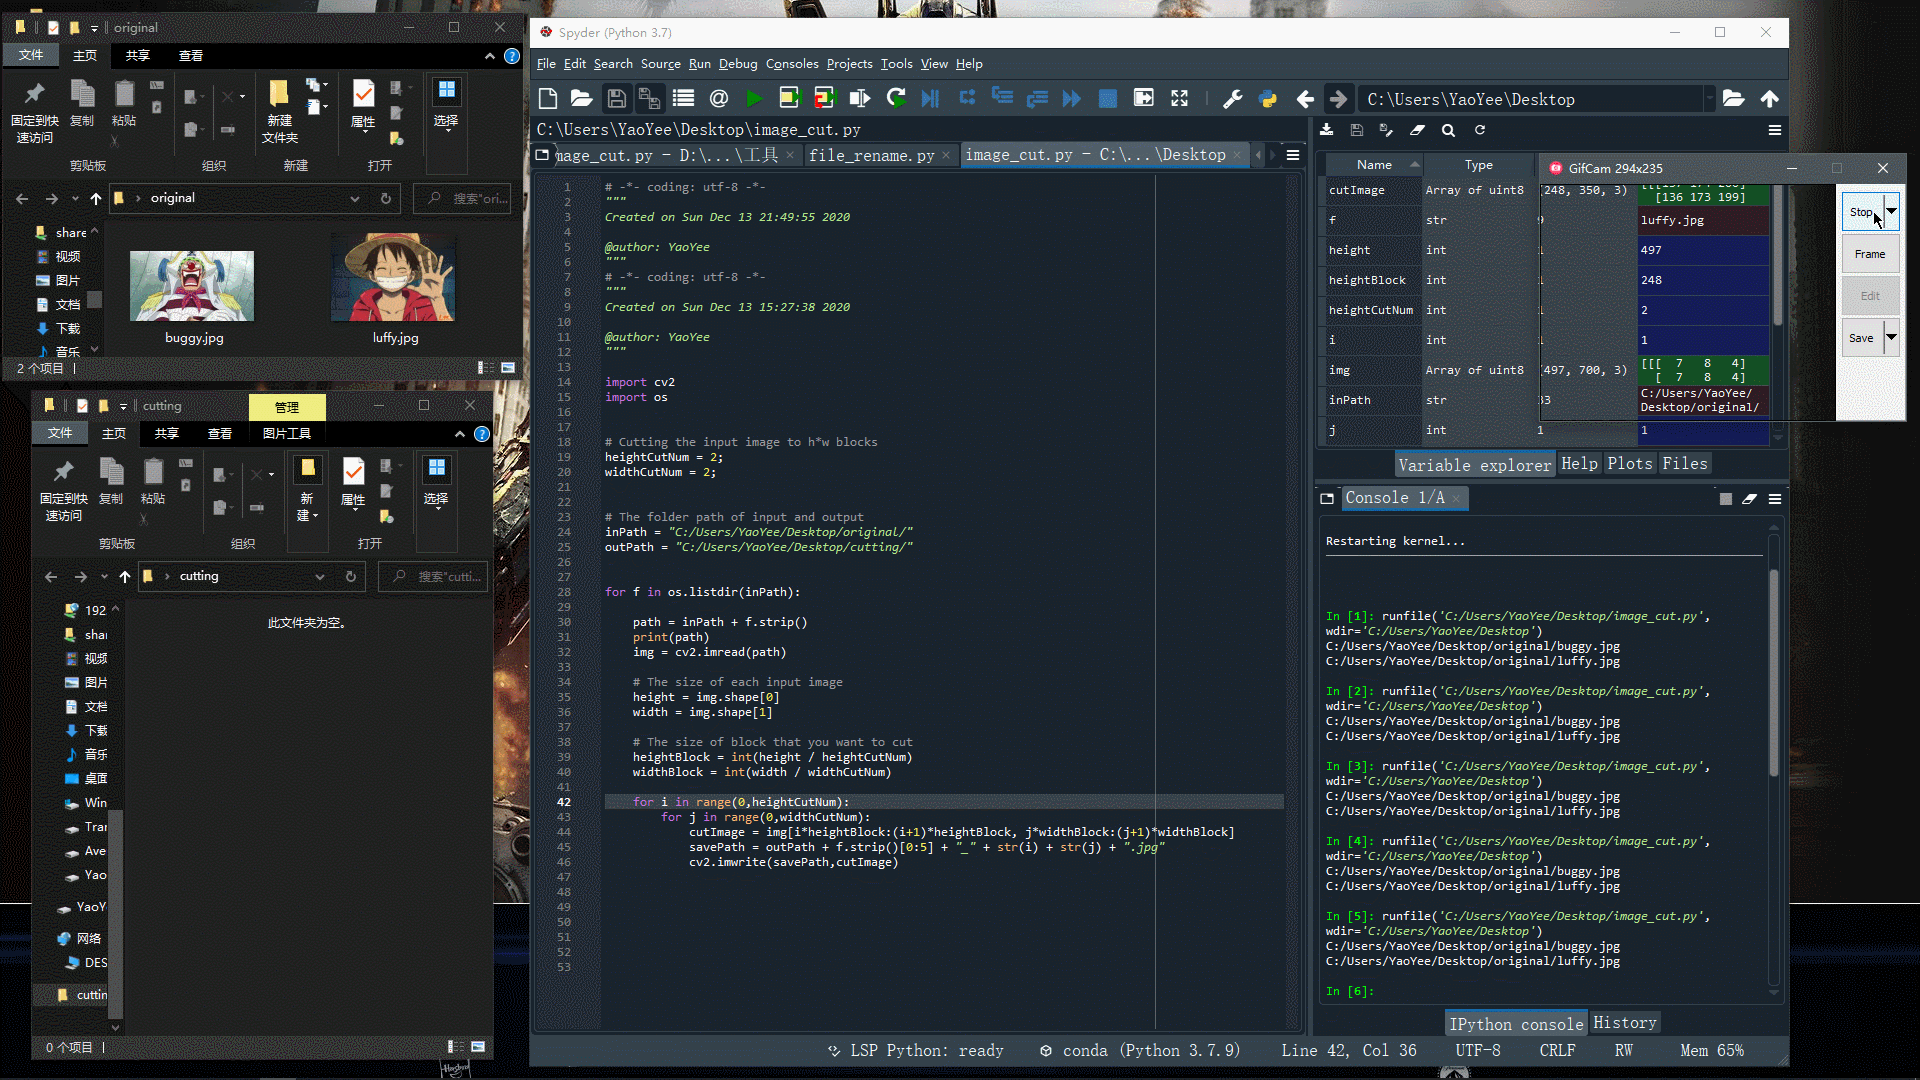Expand the working directory path dropdown

click(1709, 98)
